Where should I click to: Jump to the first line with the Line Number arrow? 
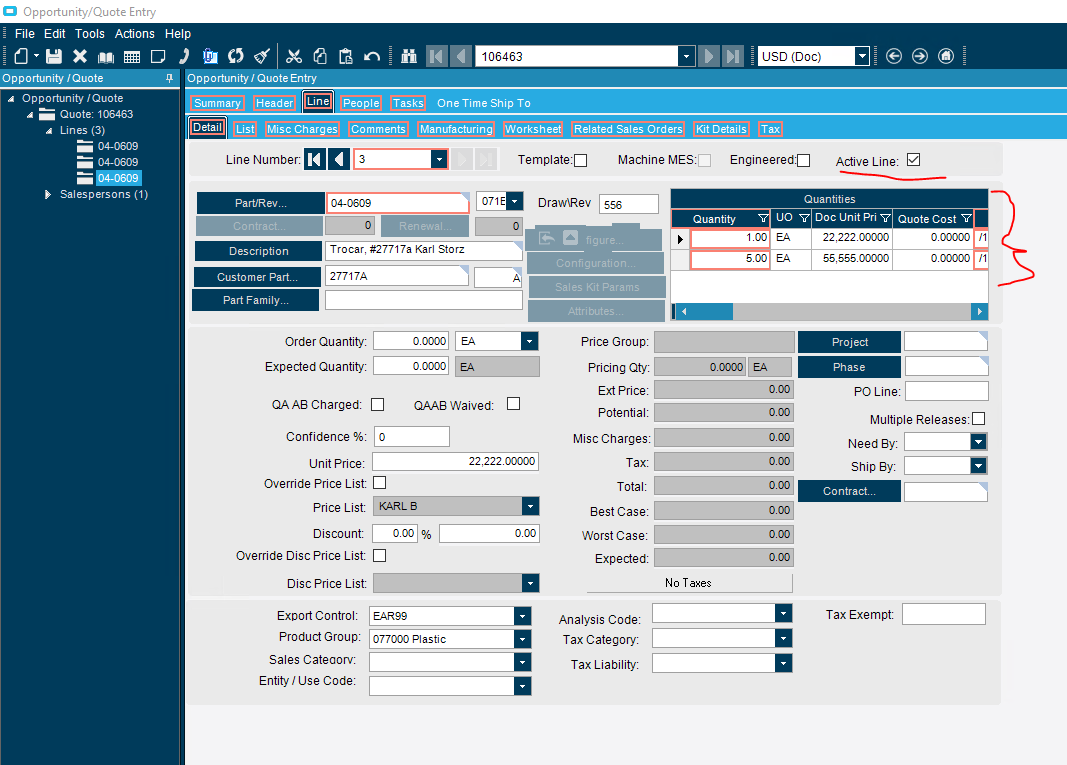click(x=314, y=159)
